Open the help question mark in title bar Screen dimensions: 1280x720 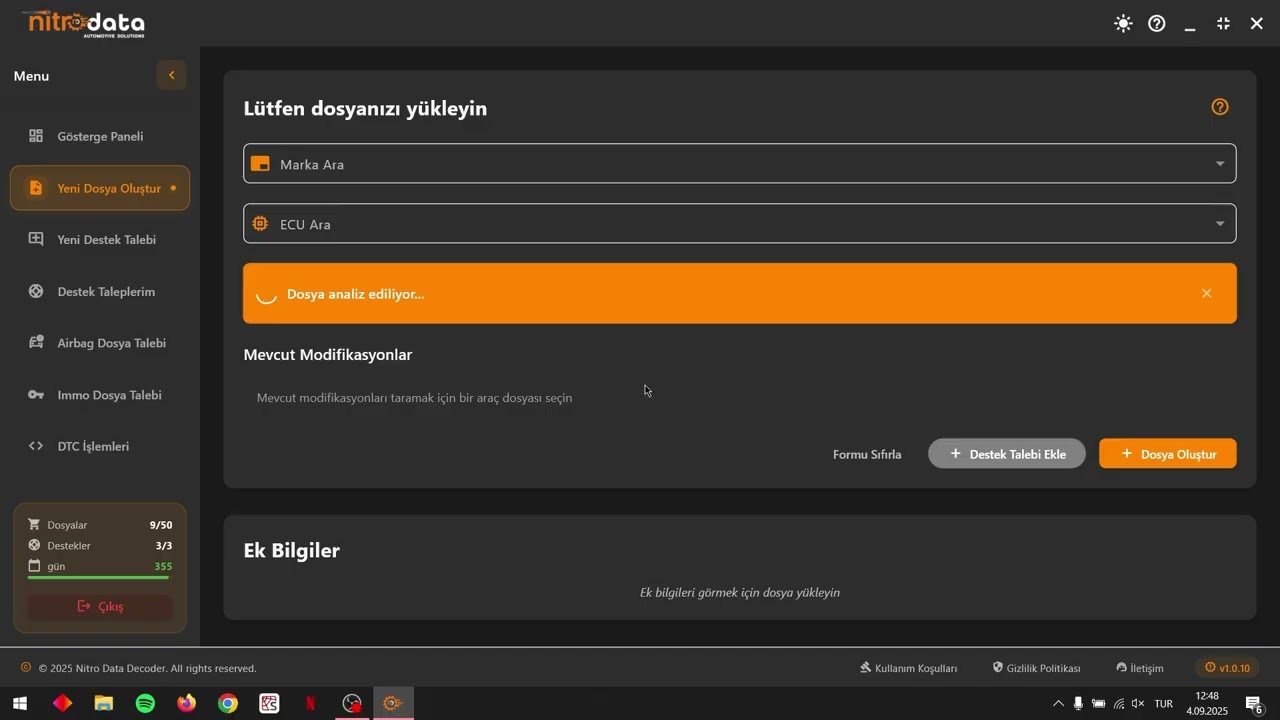1156,23
